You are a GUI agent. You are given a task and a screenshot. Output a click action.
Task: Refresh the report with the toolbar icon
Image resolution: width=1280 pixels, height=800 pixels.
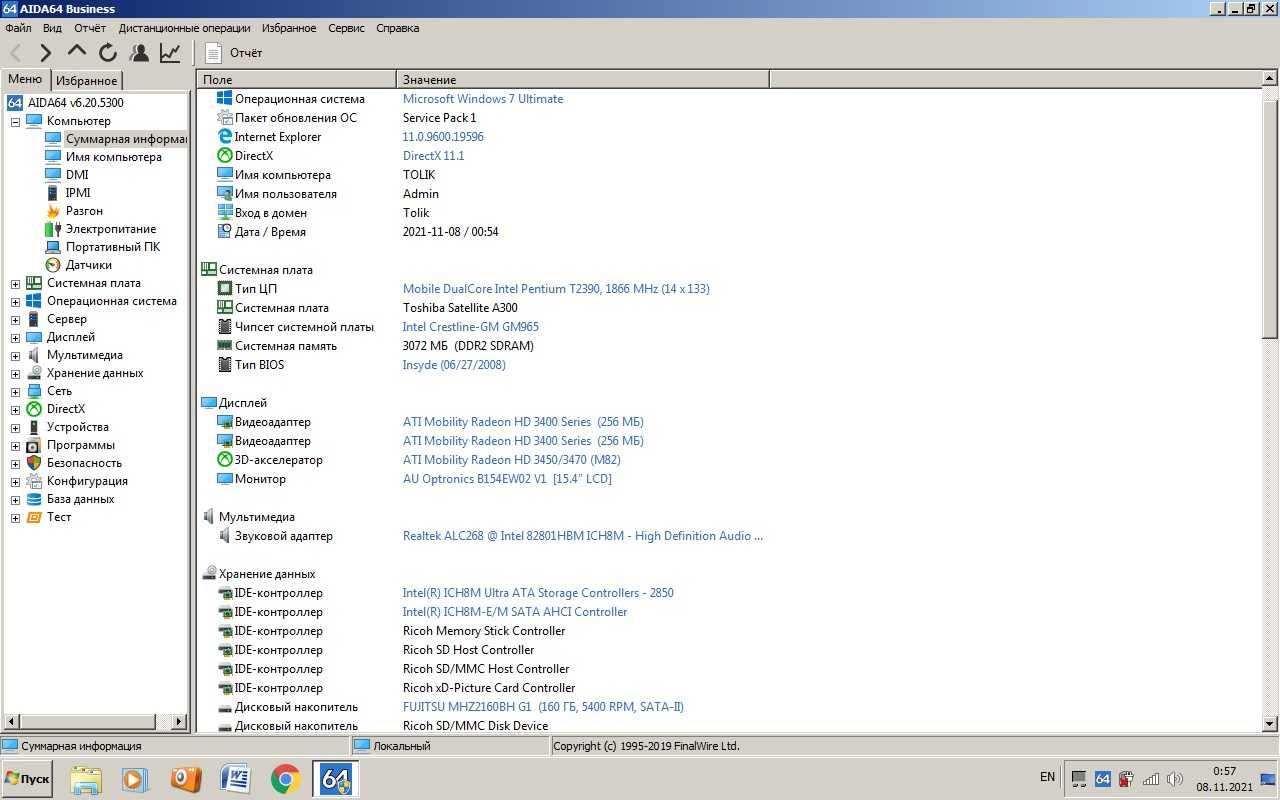click(x=108, y=52)
